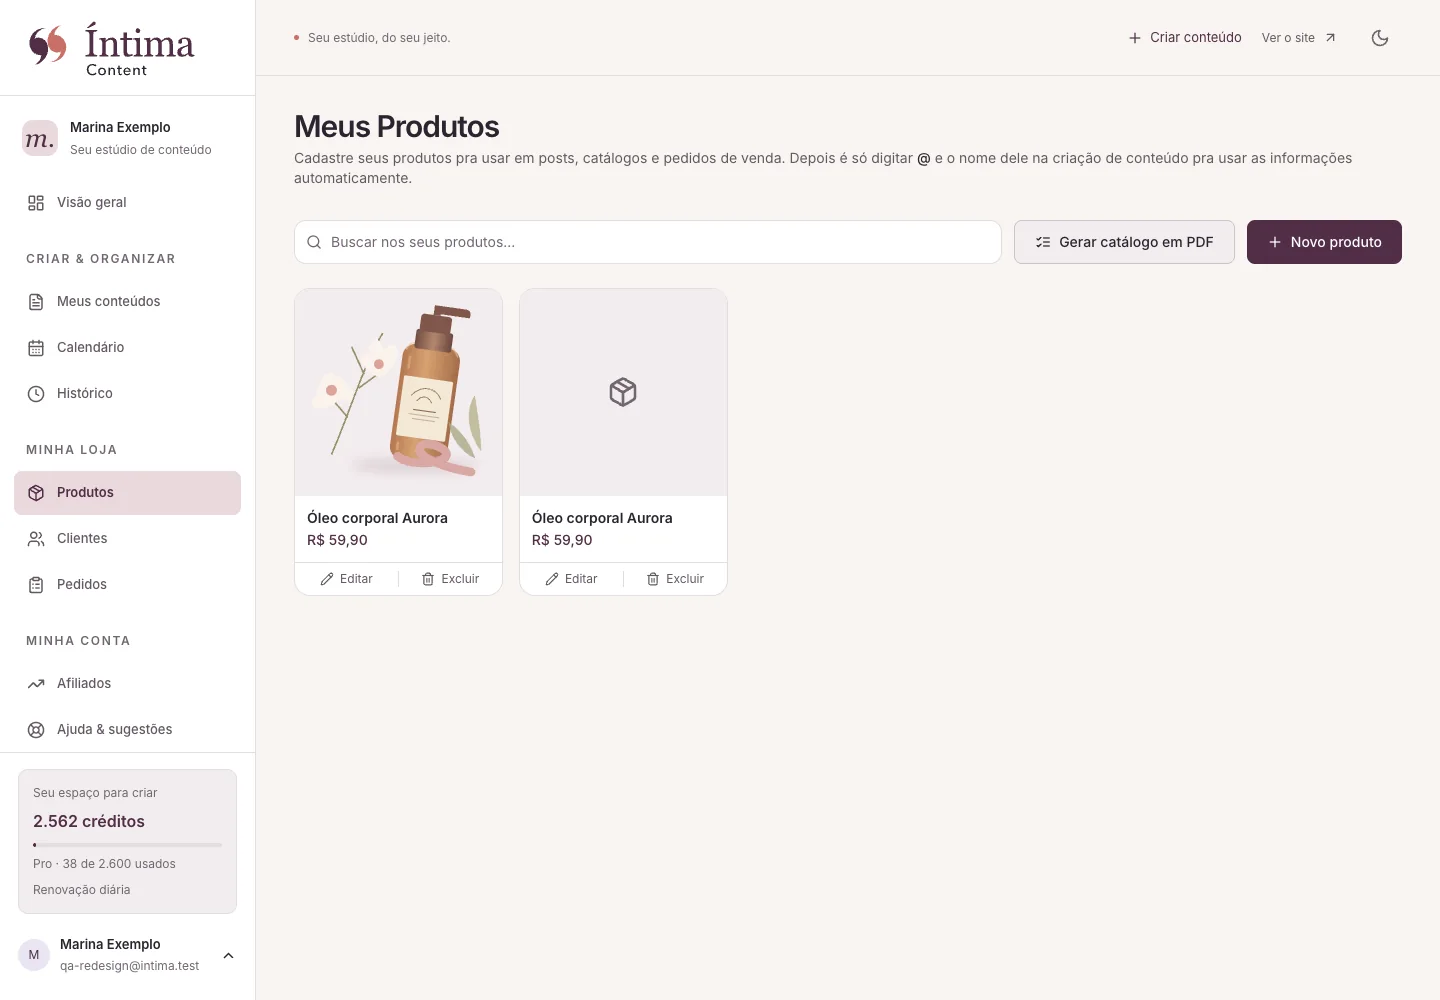Click the Pedidos clipboard icon

click(36, 585)
